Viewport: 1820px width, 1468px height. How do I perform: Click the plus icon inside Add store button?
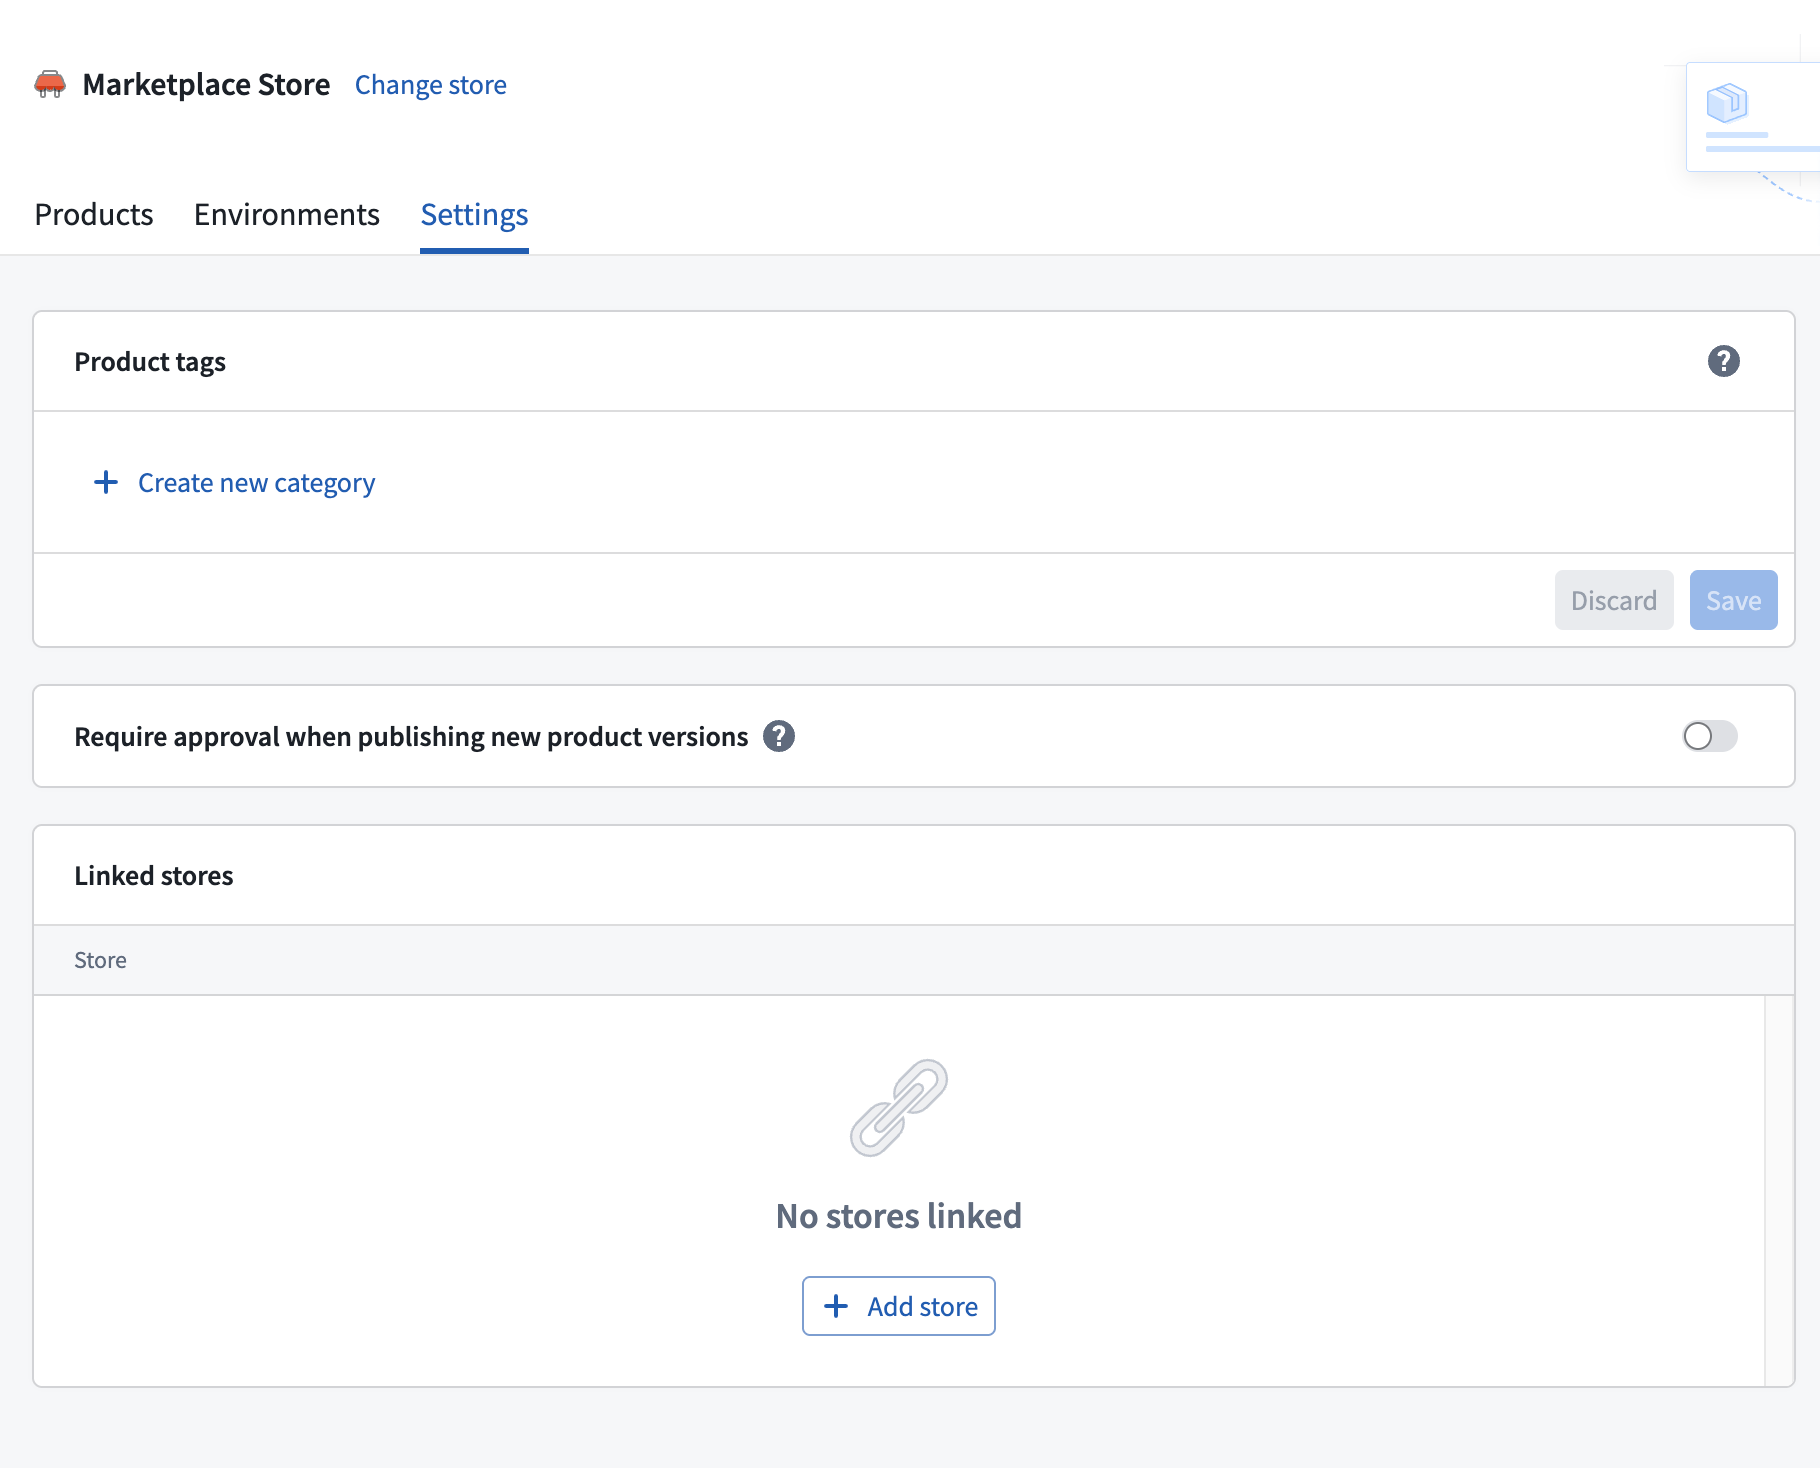point(835,1306)
